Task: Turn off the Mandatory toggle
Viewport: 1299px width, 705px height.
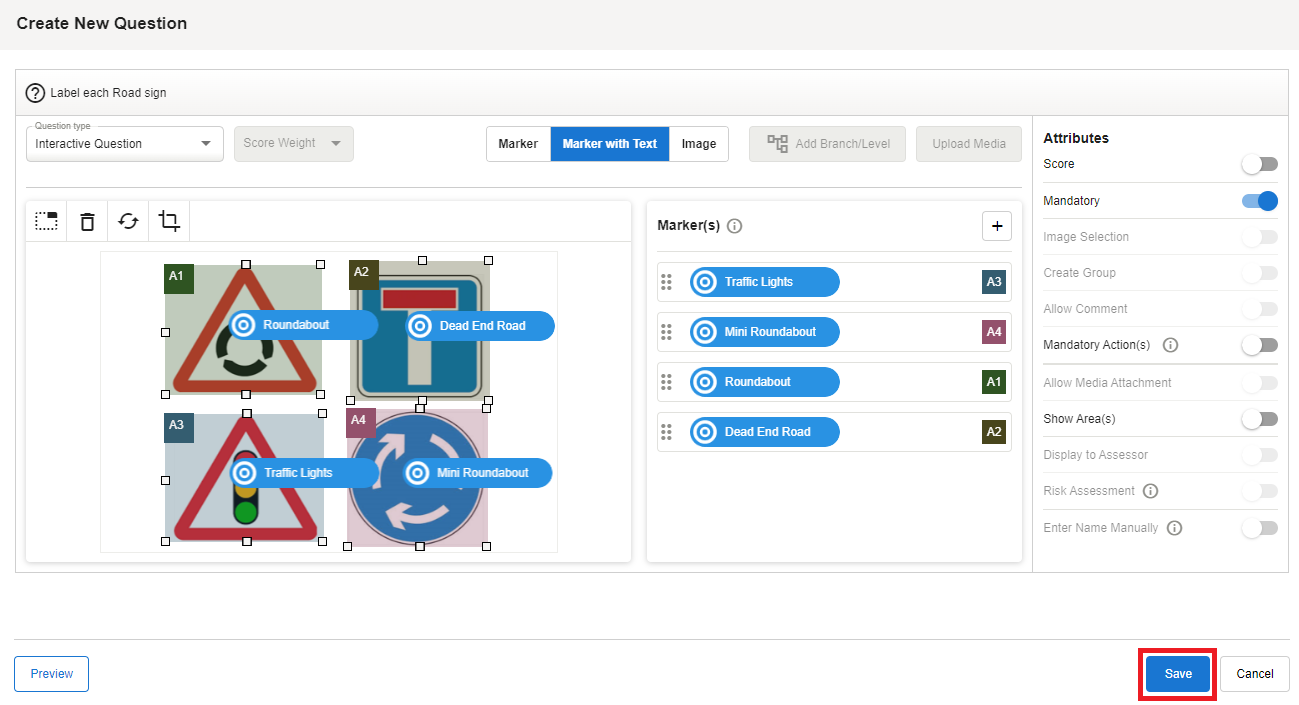Action: pos(1259,201)
